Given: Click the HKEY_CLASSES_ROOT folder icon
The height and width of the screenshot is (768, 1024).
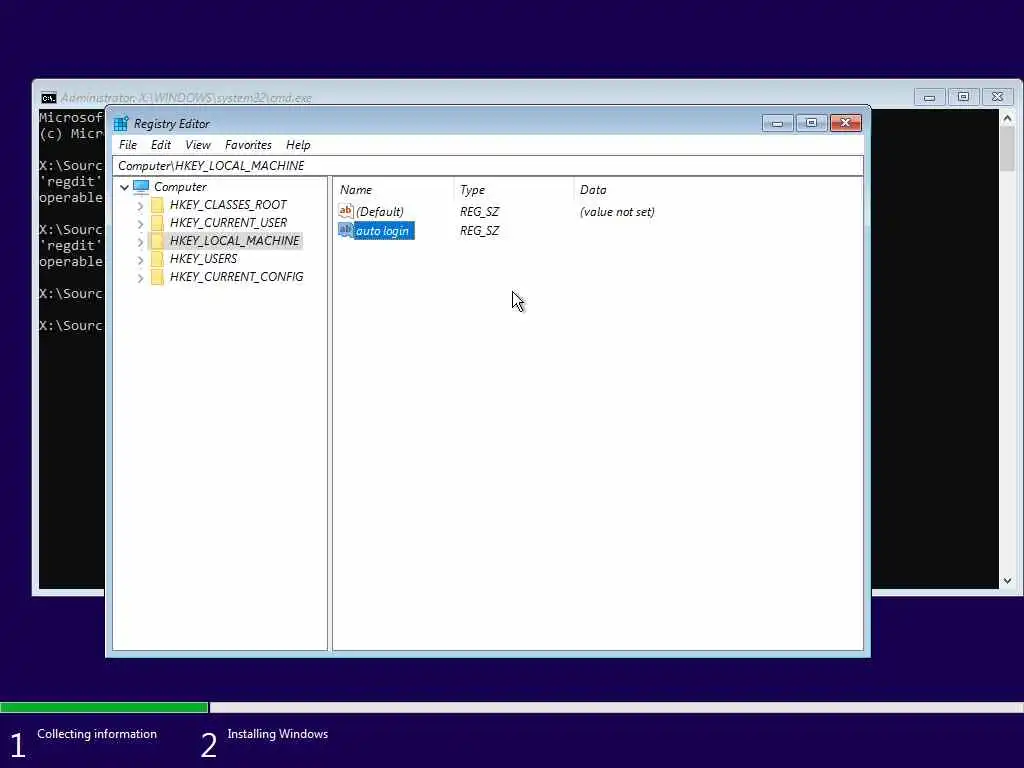Looking at the screenshot, I should click(157, 205).
